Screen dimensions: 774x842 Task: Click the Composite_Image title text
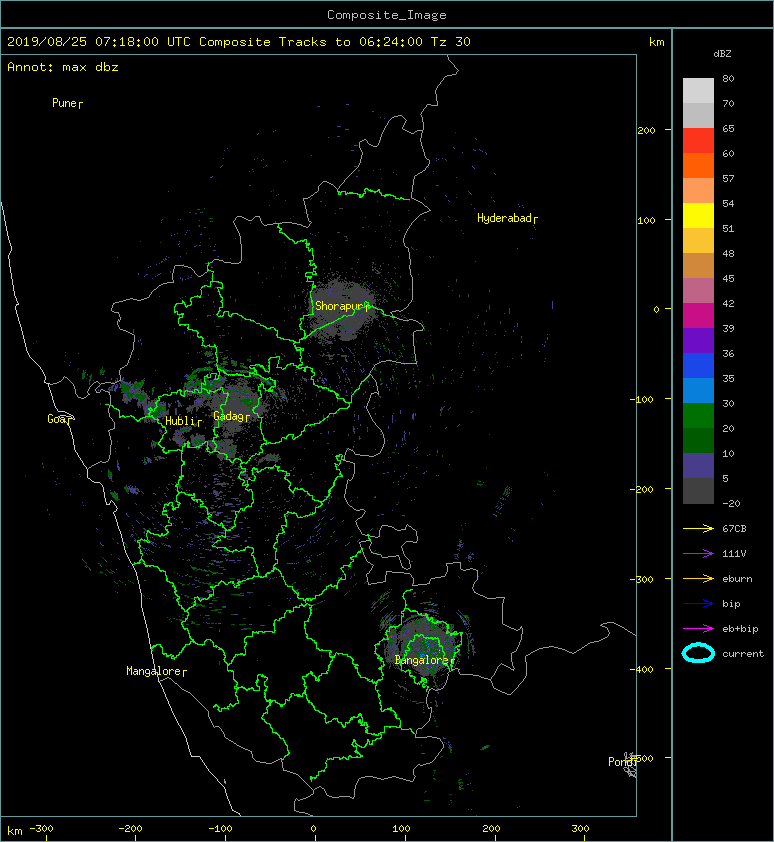pos(387,15)
